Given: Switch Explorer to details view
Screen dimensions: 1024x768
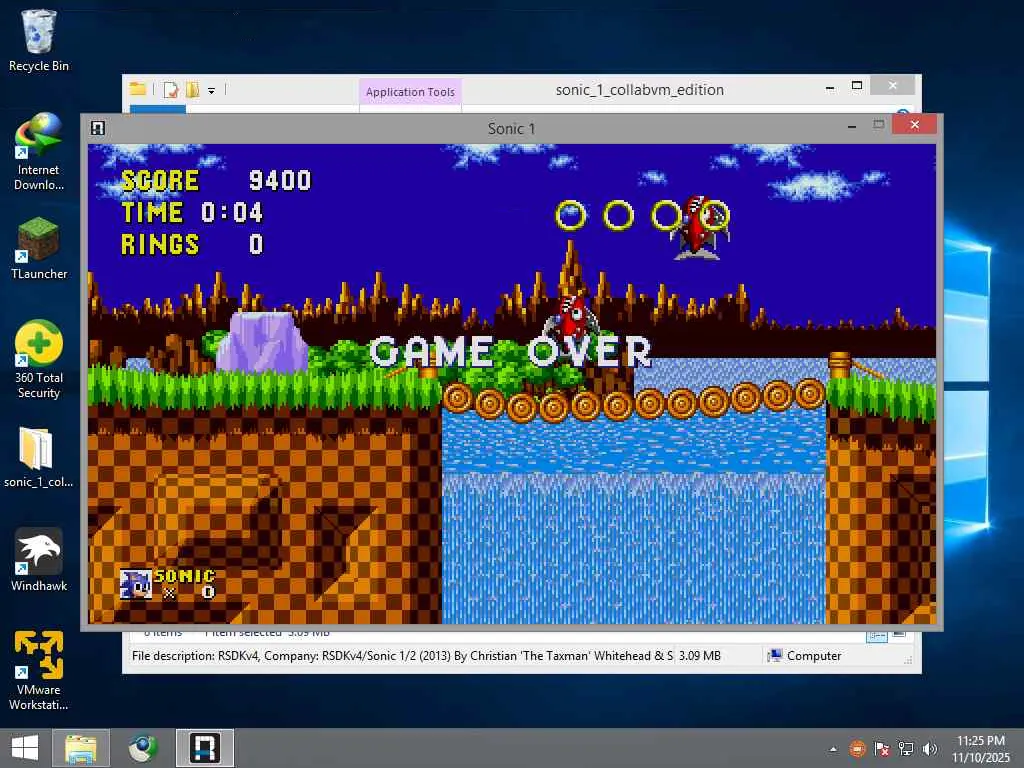Looking at the screenshot, I should point(876,636).
